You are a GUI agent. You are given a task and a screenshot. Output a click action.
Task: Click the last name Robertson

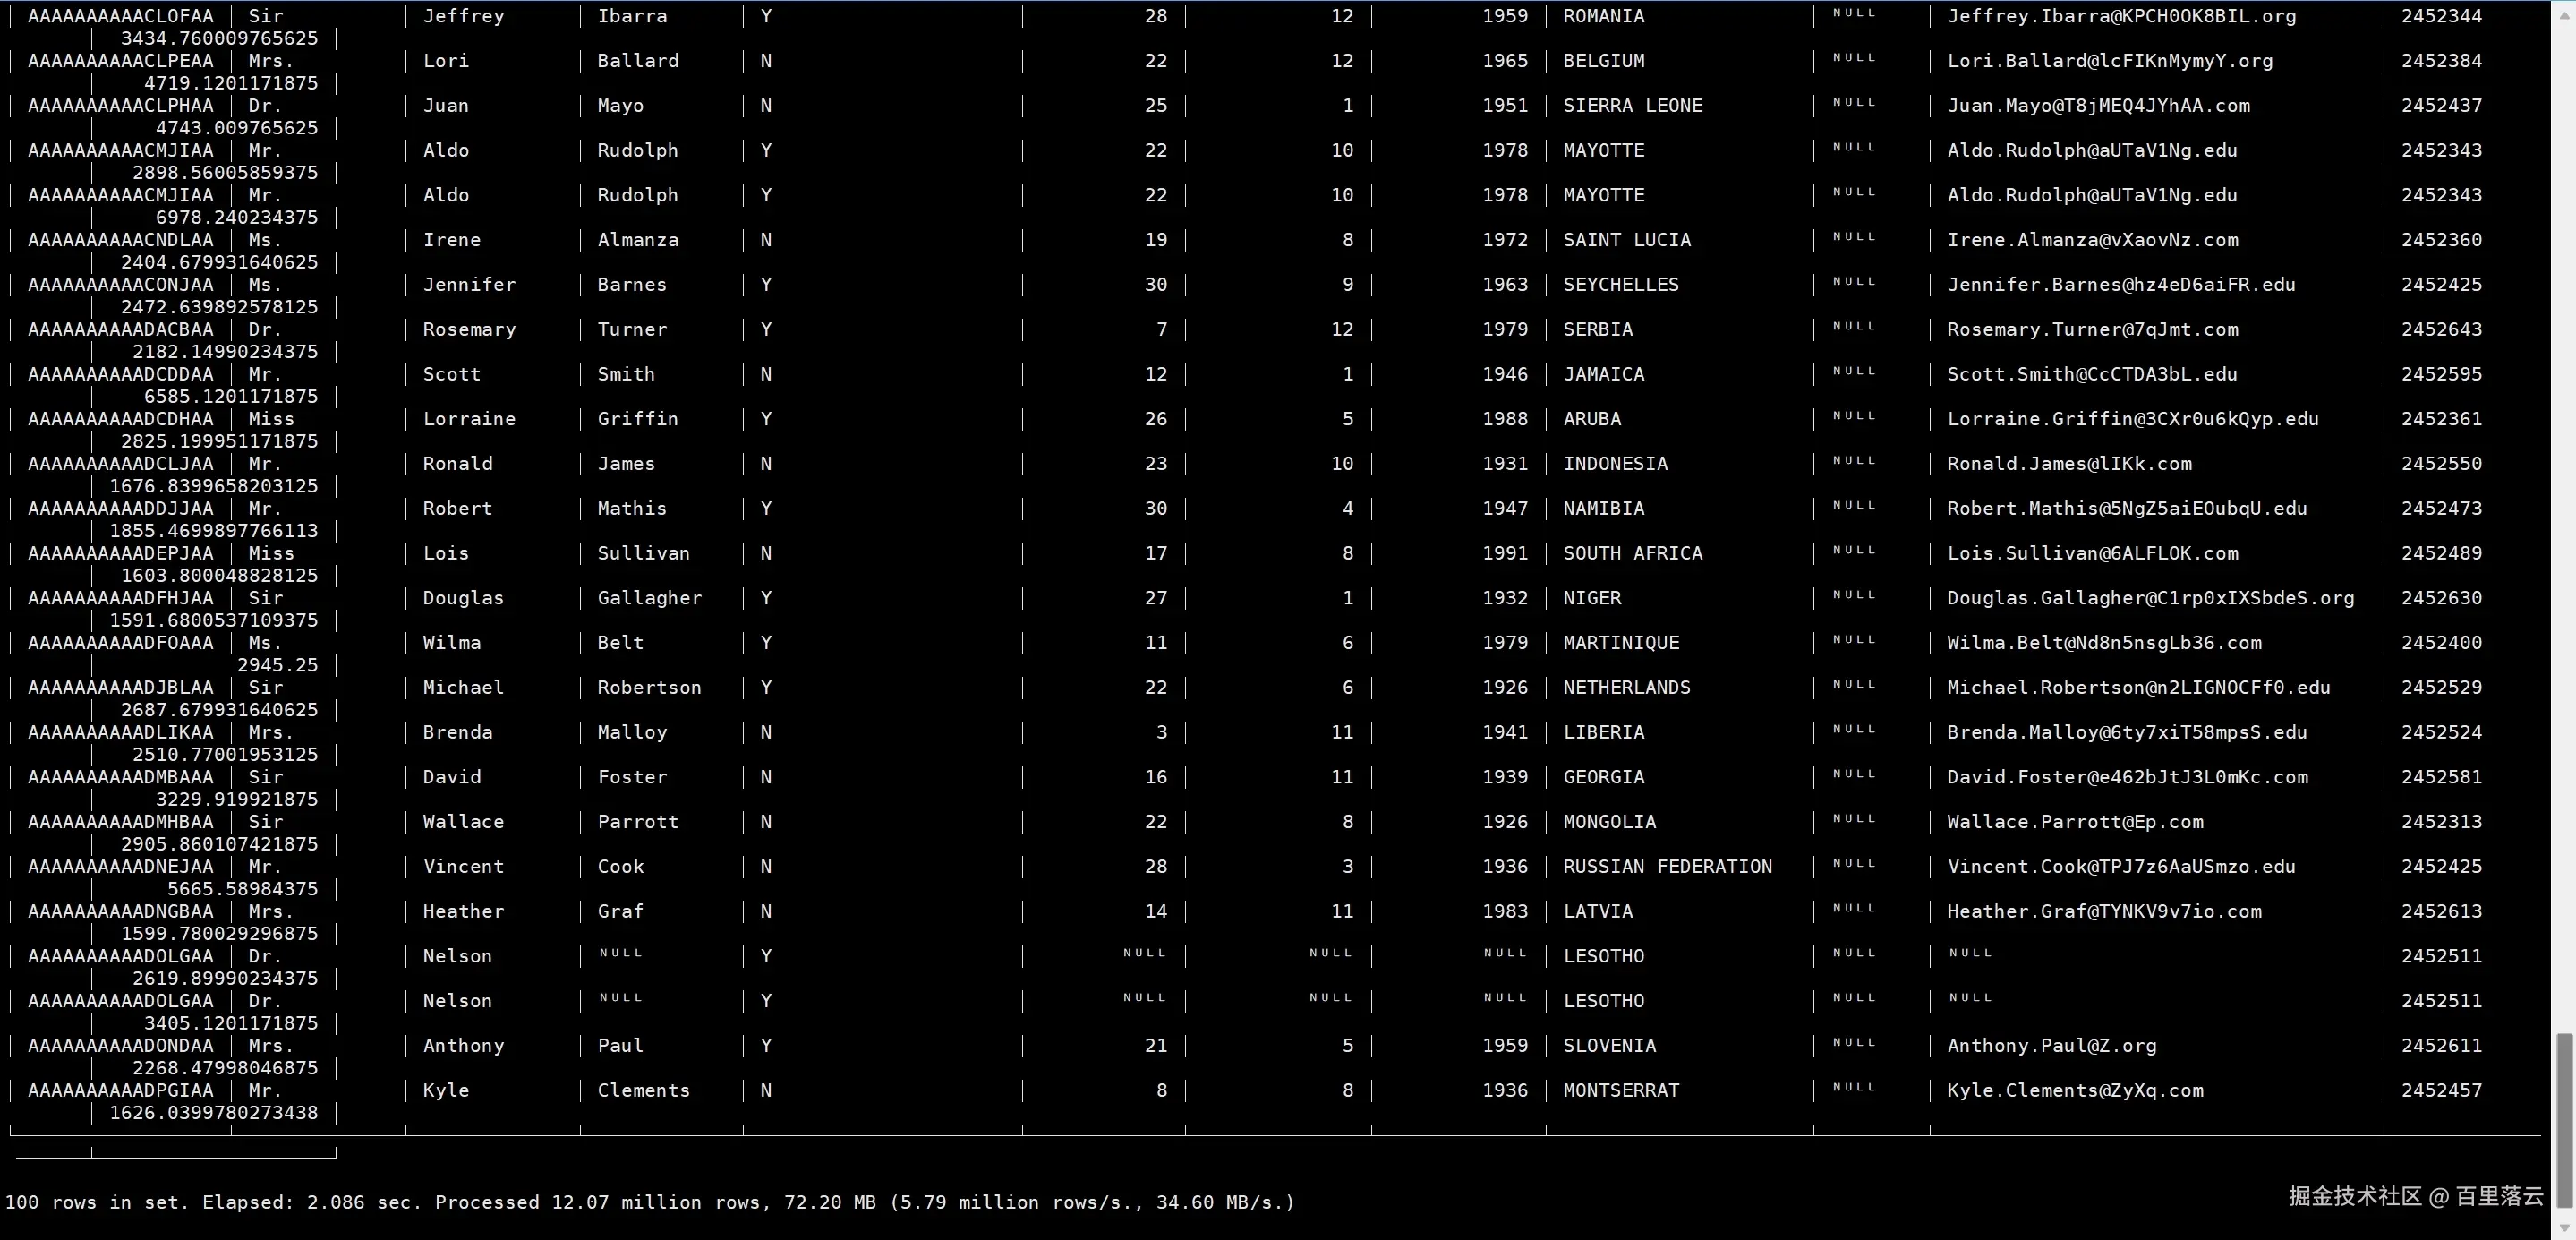pos(649,687)
